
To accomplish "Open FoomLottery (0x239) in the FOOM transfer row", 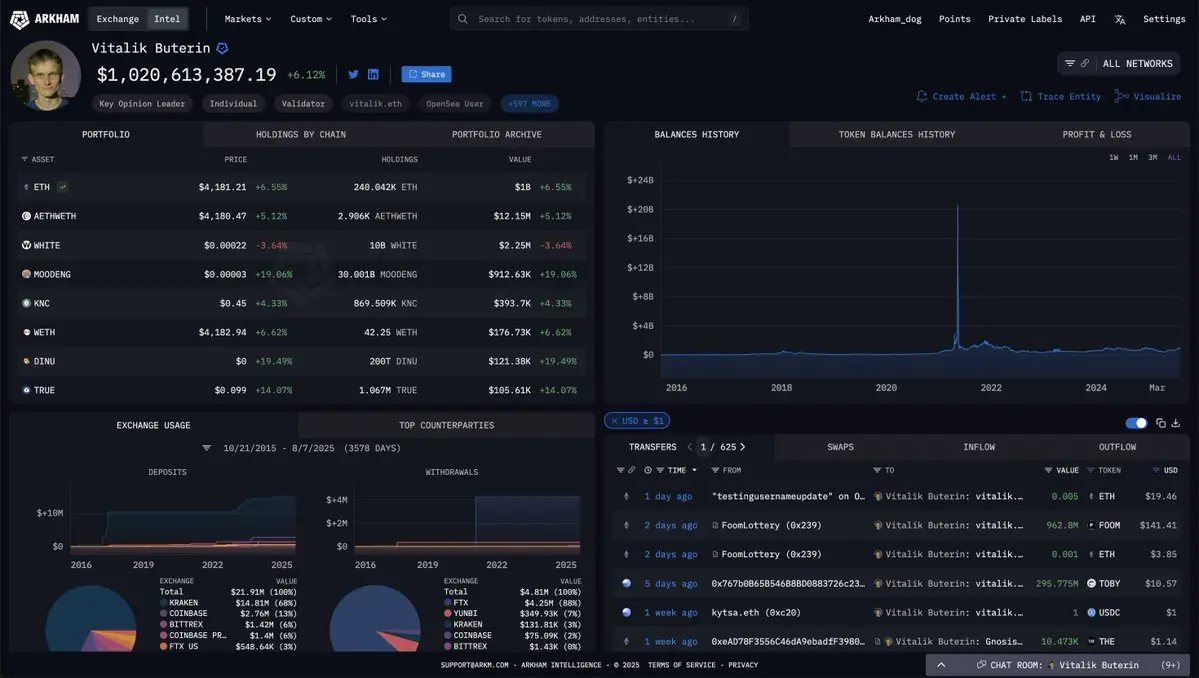I will [771, 525].
